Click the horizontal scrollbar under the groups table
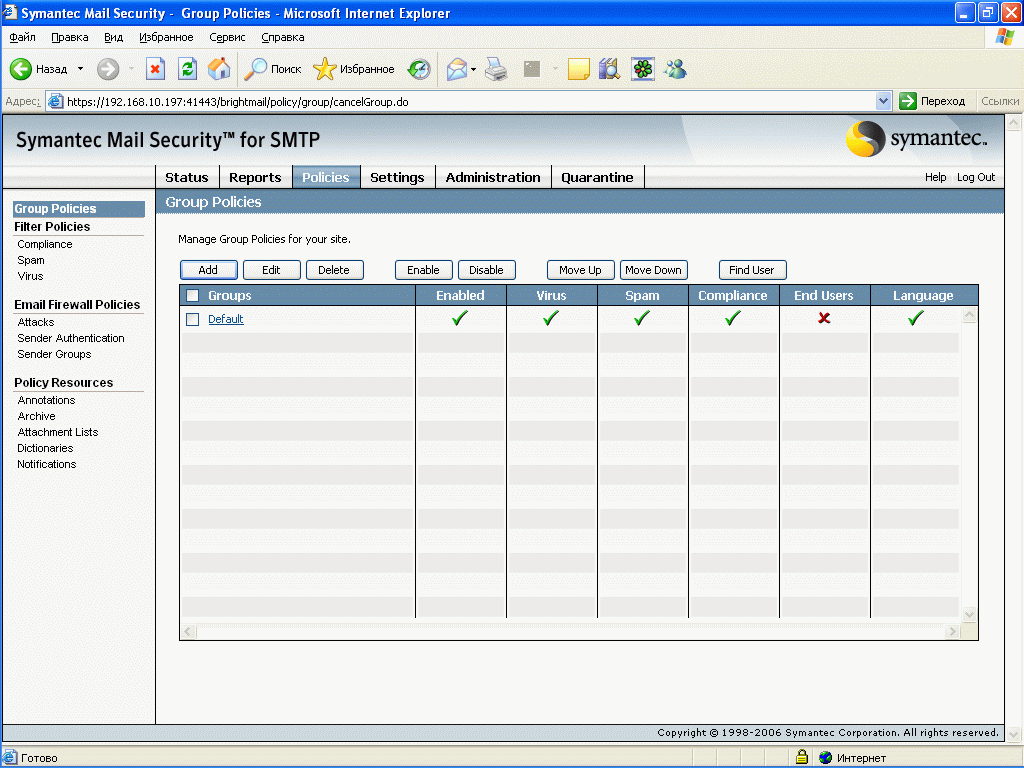This screenshot has width=1024, height=768. click(x=570, y=632)
